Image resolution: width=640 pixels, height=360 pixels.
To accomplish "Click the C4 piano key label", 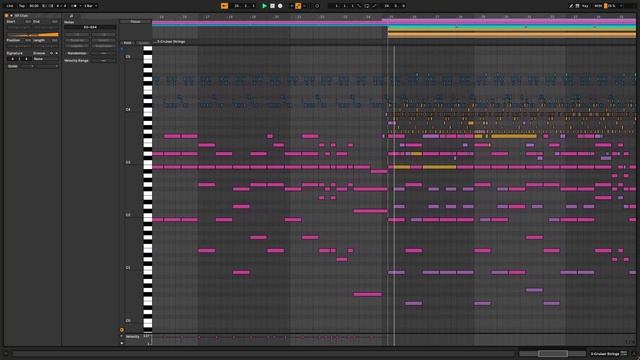I will [x=128, y=109].
